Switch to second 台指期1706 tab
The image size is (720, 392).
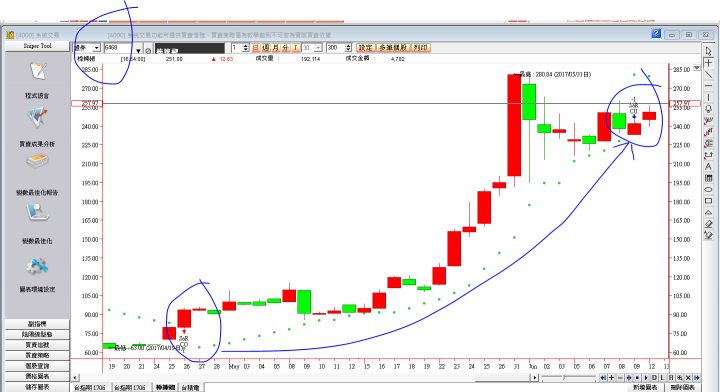coord(130,388)
